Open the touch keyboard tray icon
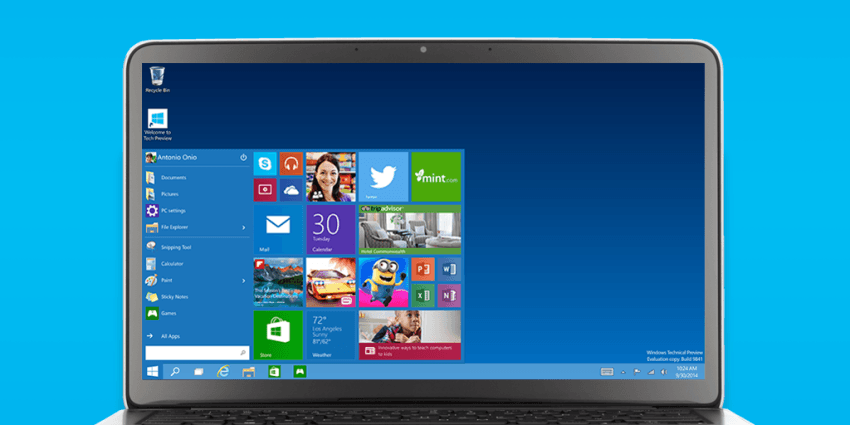This screenshot has height=425, width=850. (x=607, y=372)
